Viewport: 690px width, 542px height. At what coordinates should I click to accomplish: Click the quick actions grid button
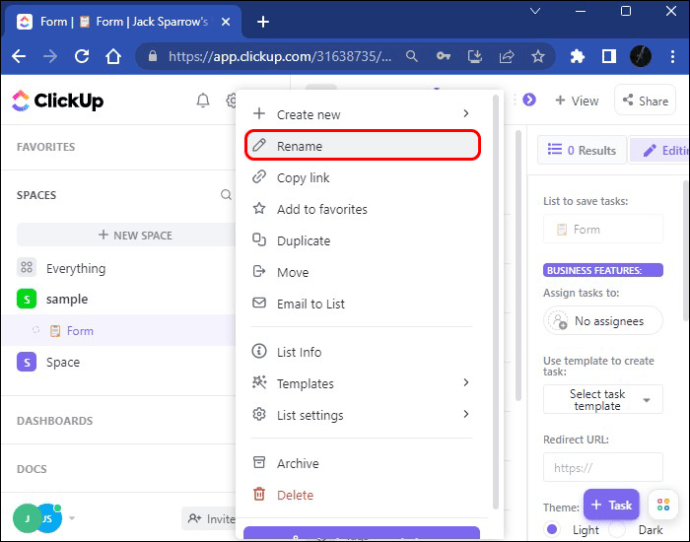[x=663, y=505]
